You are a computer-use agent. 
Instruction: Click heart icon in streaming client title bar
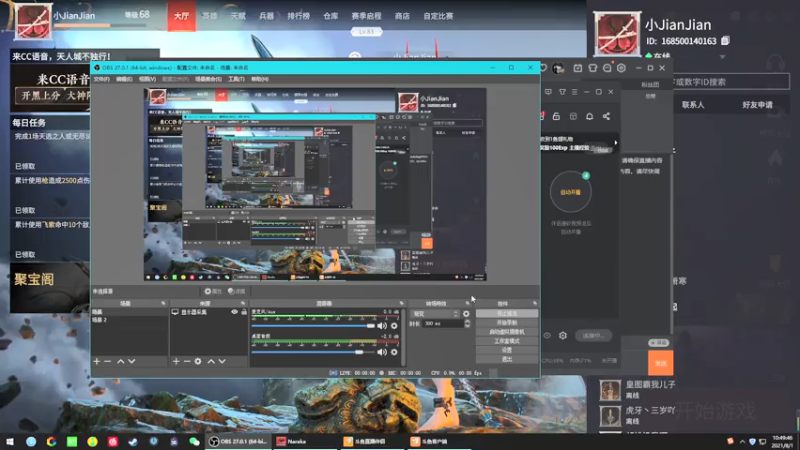point(543,68)
